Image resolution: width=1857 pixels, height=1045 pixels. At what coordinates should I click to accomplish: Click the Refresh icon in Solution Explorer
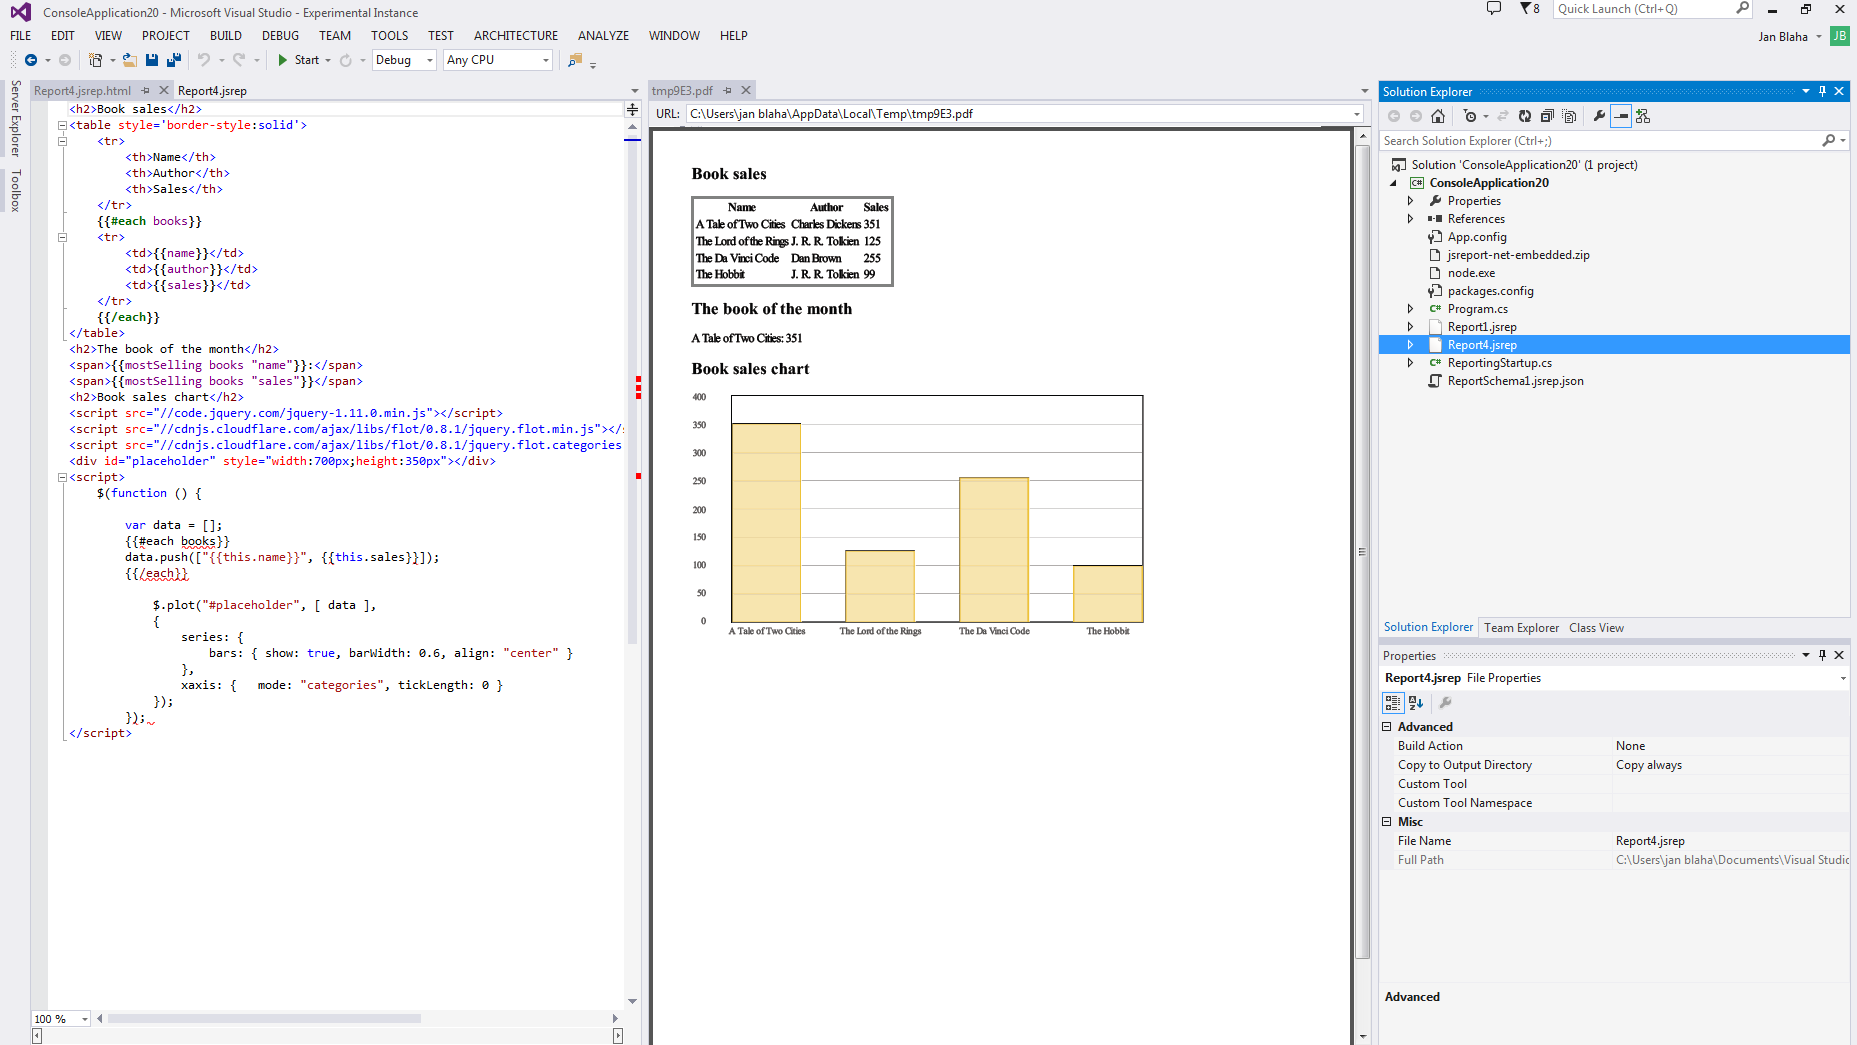pos(1525,116)
